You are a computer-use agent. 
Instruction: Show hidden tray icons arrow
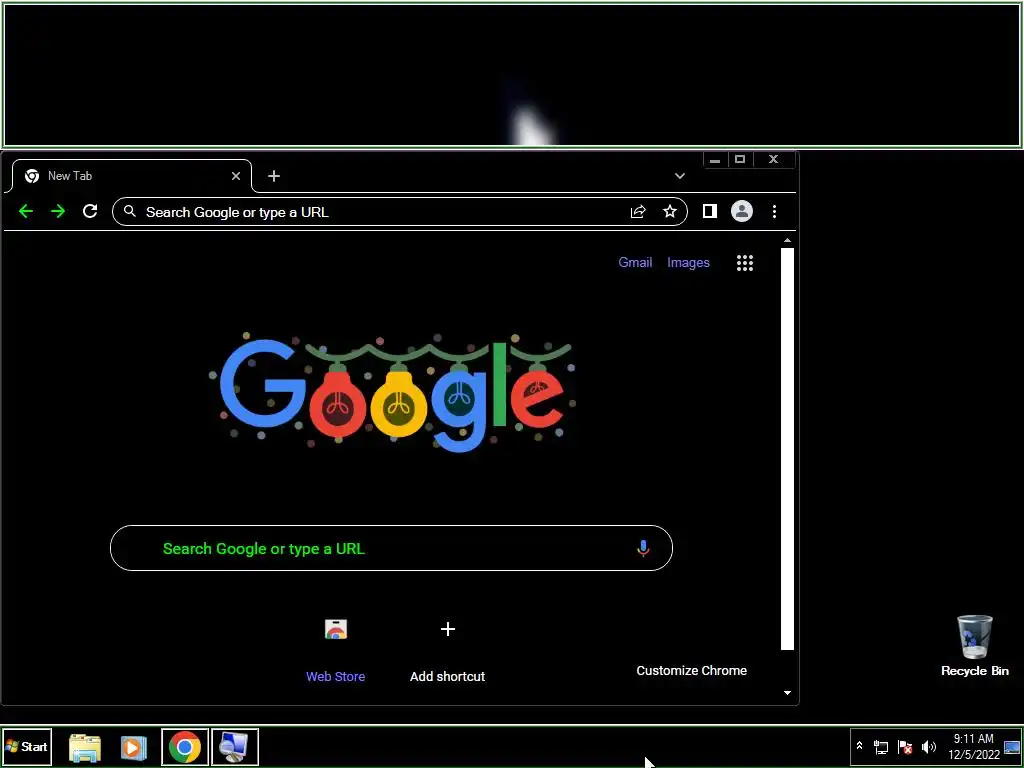pos(859,746)
